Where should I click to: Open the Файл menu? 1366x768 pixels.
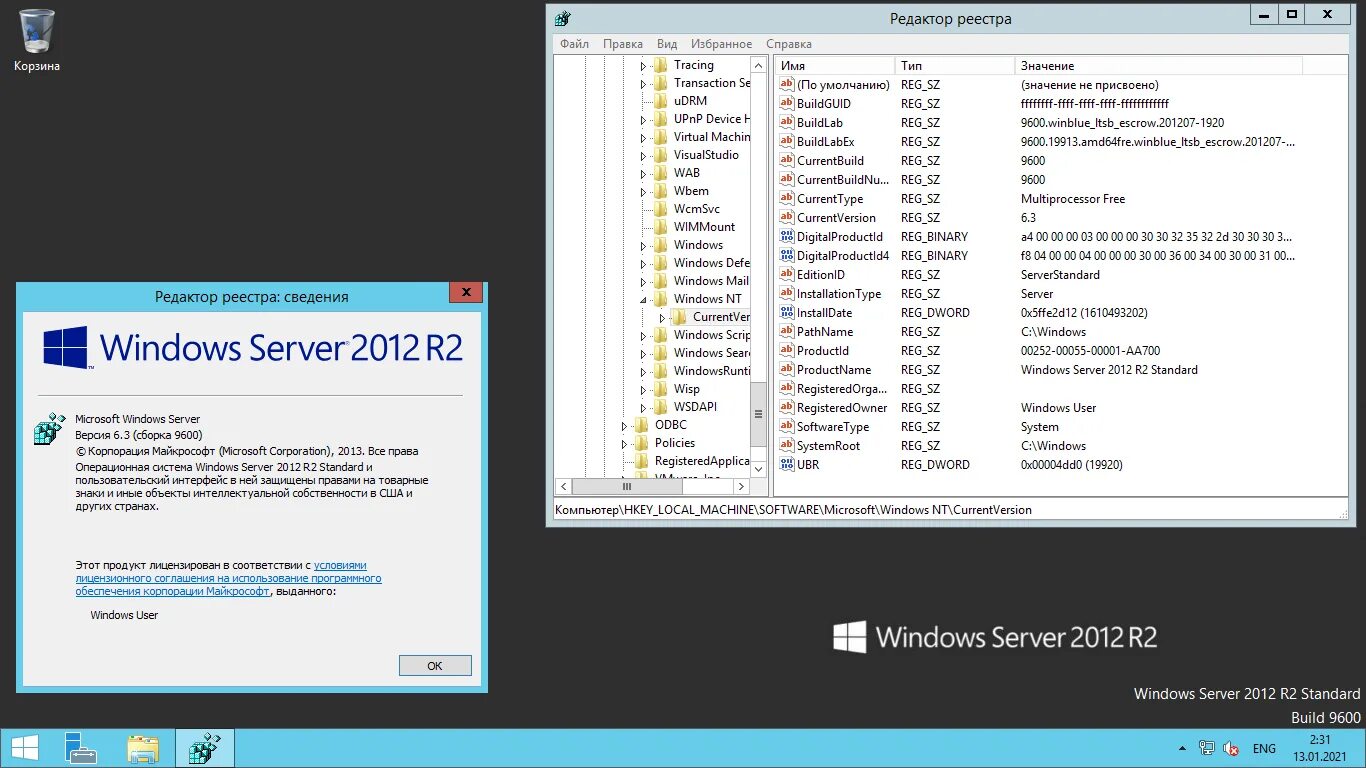pyautogui.click(x=574, y=44)
